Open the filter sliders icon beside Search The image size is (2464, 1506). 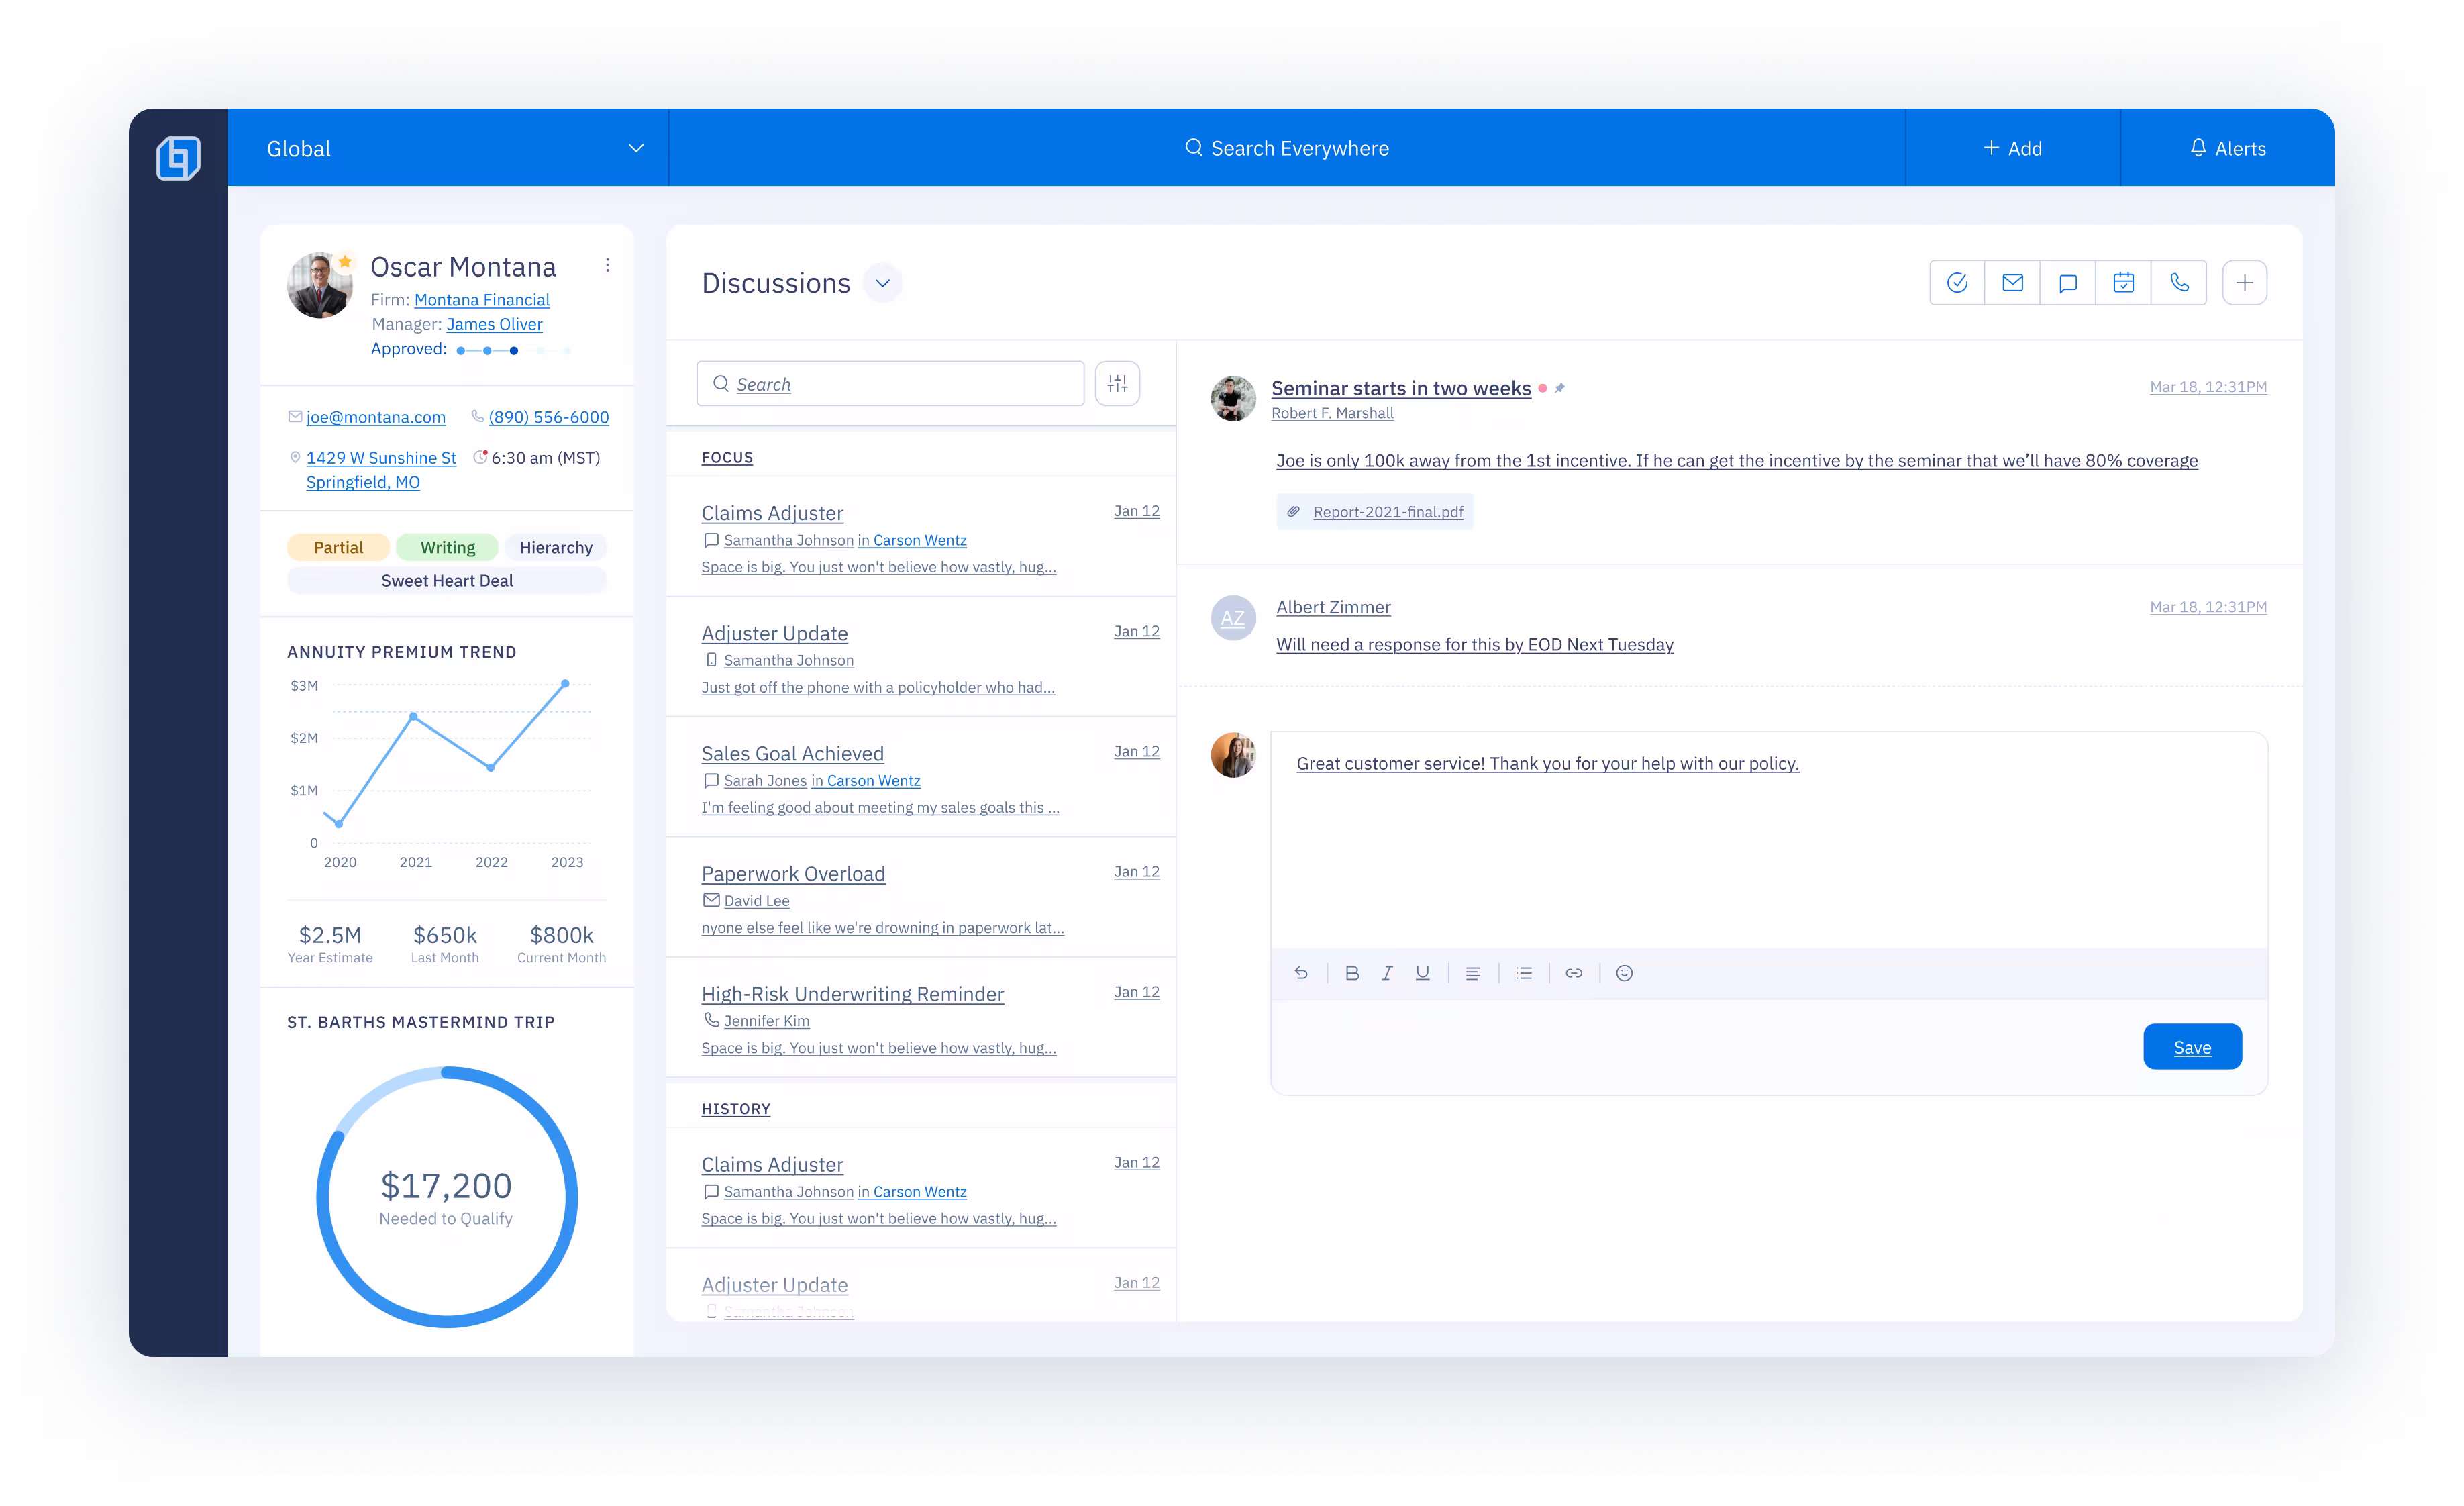(x=1117, y=384)
